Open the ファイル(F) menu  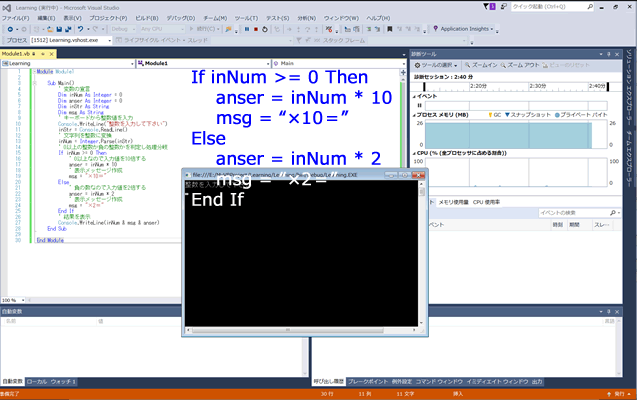[15, 18]
